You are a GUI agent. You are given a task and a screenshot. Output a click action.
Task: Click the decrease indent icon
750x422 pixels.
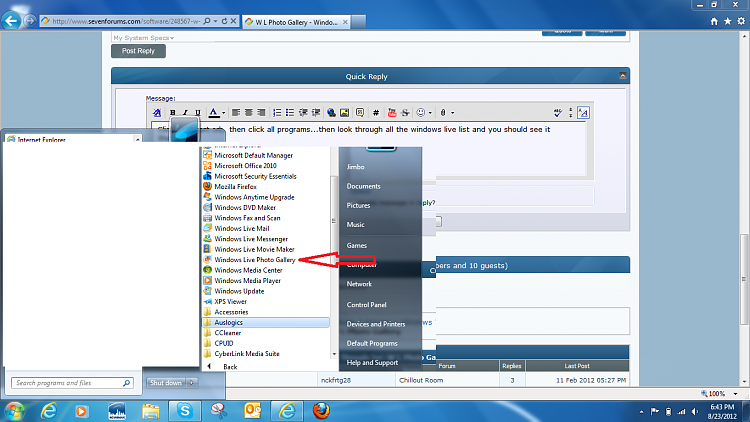[303, 112]
